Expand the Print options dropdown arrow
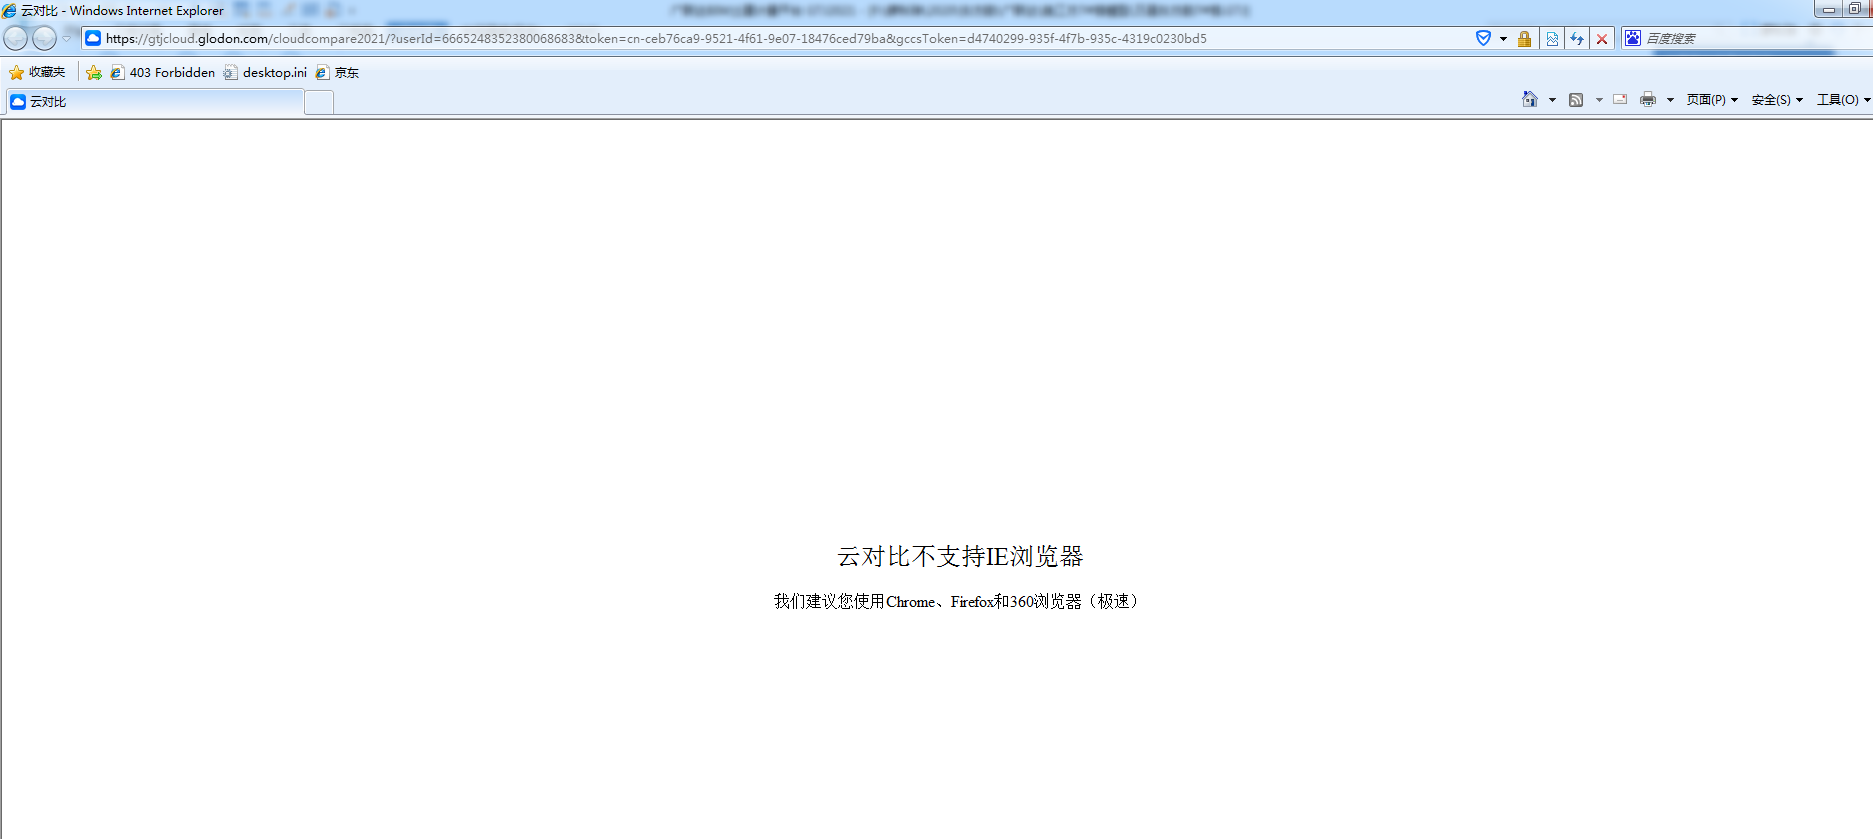The width and height of the screenshot is (1873, 839). pos(1670,100)
